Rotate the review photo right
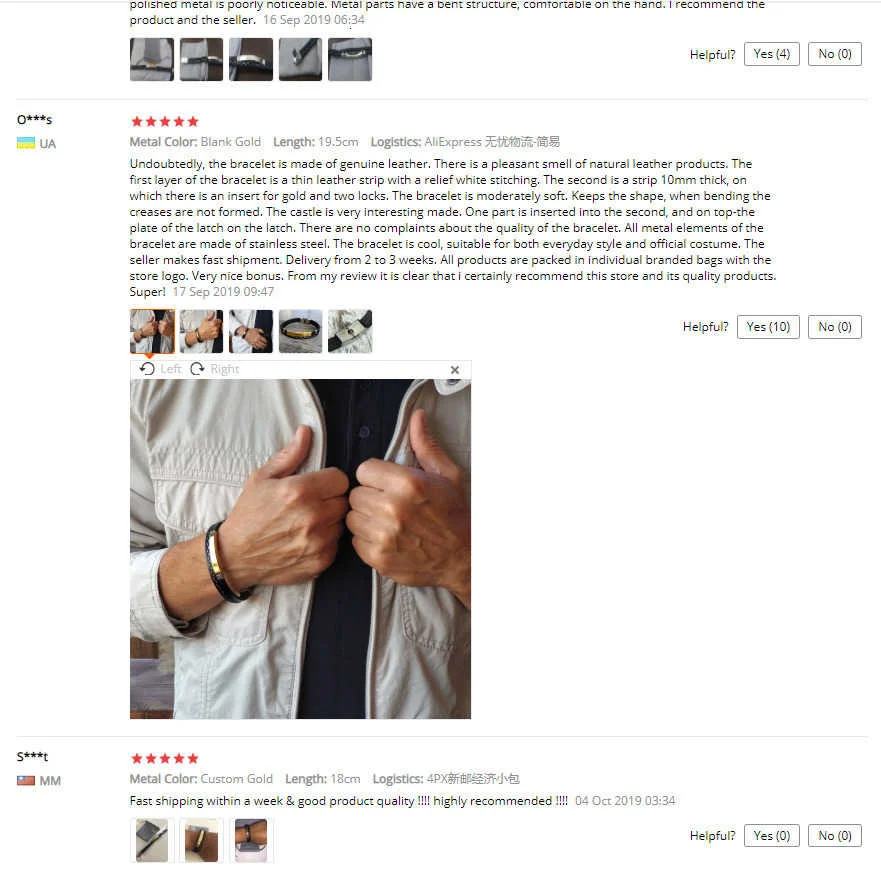The width and height of the screenshot is (881, 870). [215, 369]
